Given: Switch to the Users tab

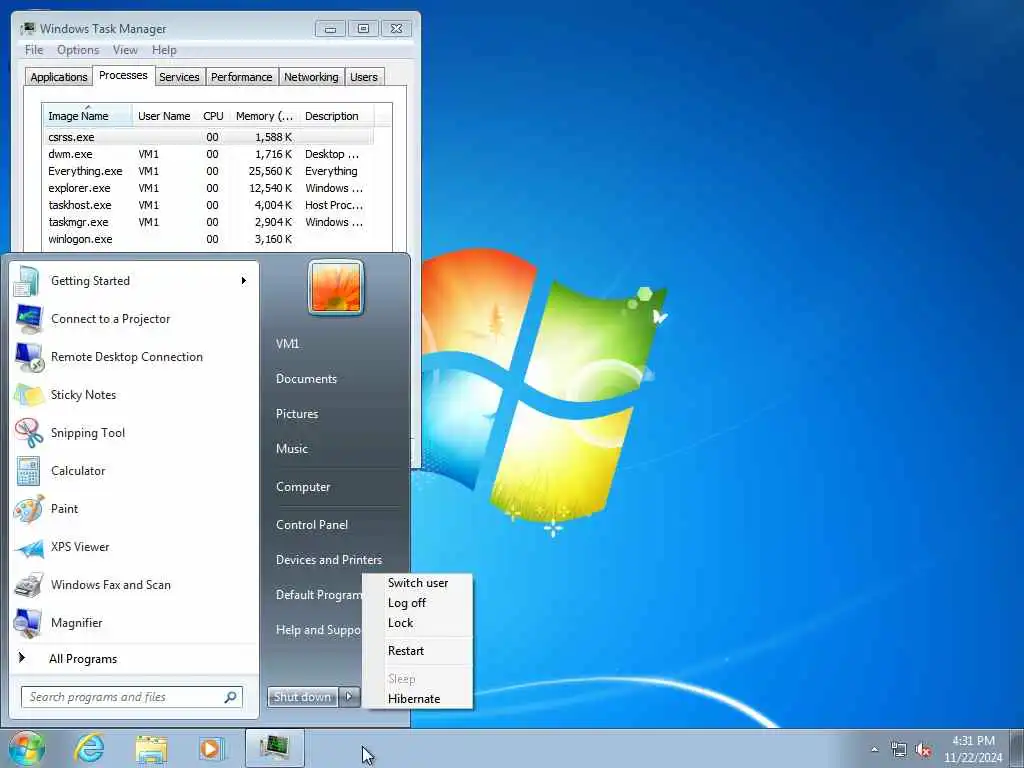Looking at the screenshot, I should coord(364,77).
